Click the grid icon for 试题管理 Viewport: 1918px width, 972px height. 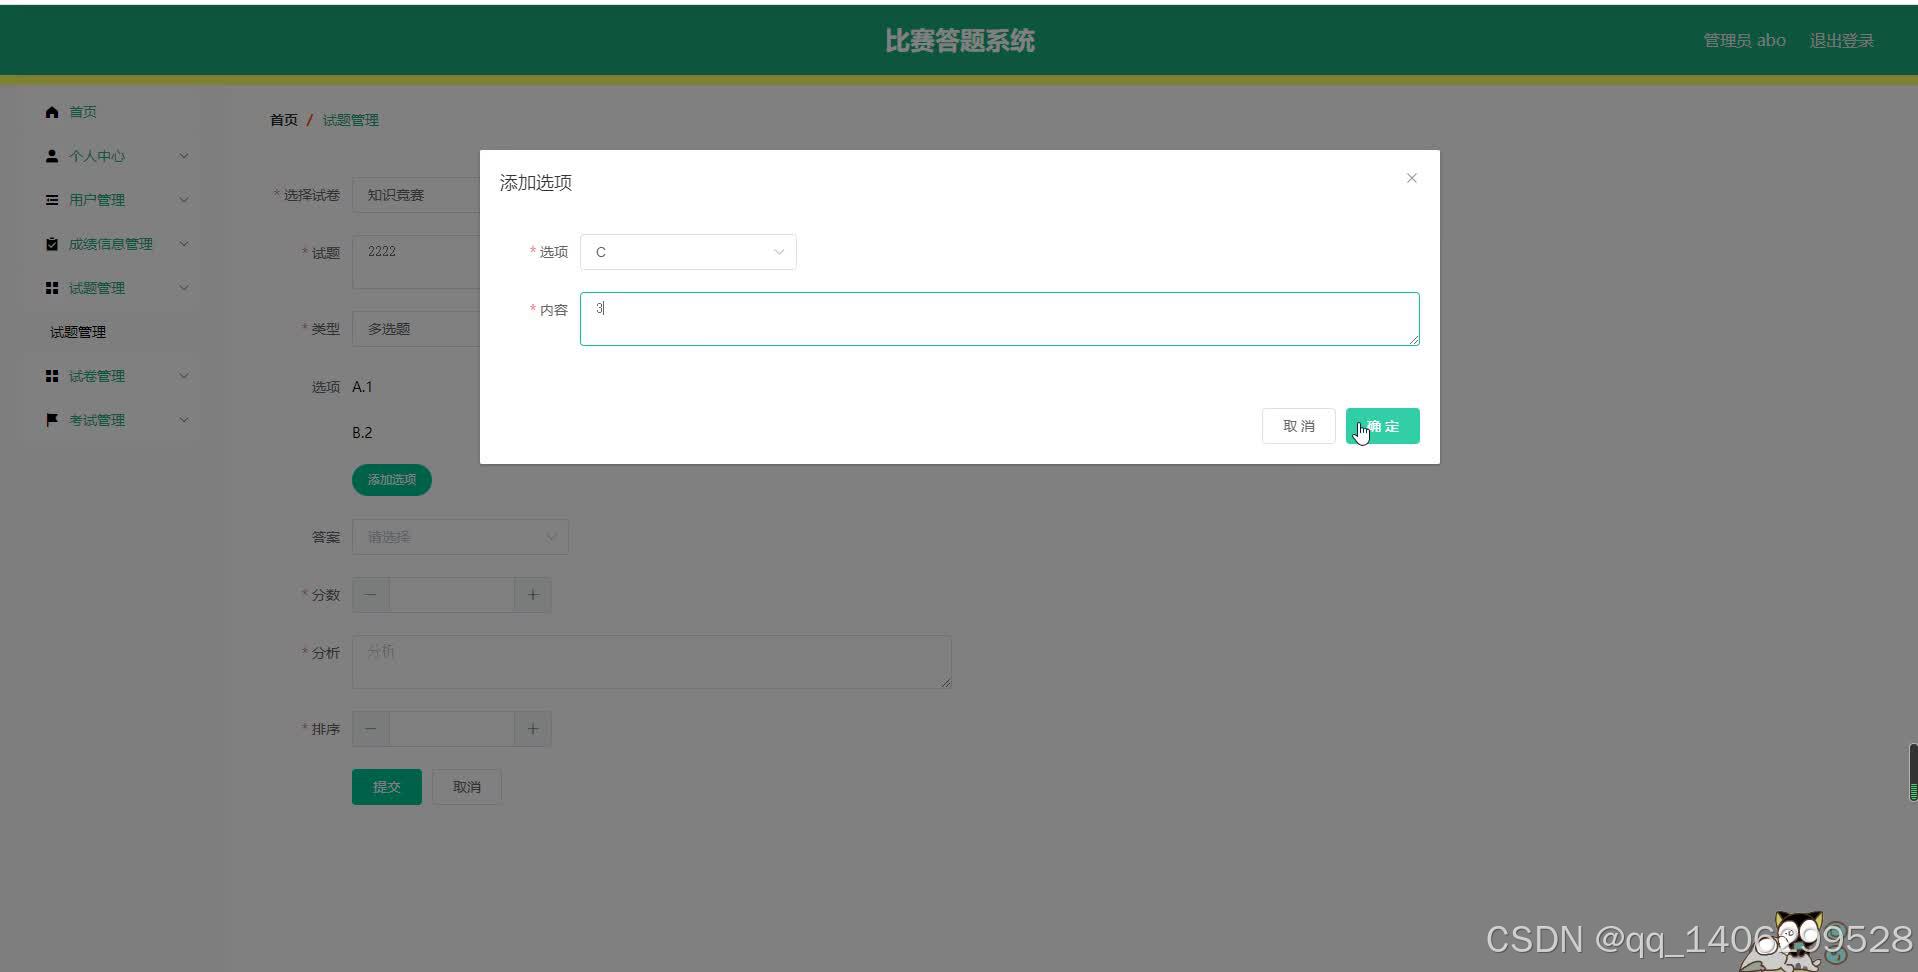click(x=52, y=287)
